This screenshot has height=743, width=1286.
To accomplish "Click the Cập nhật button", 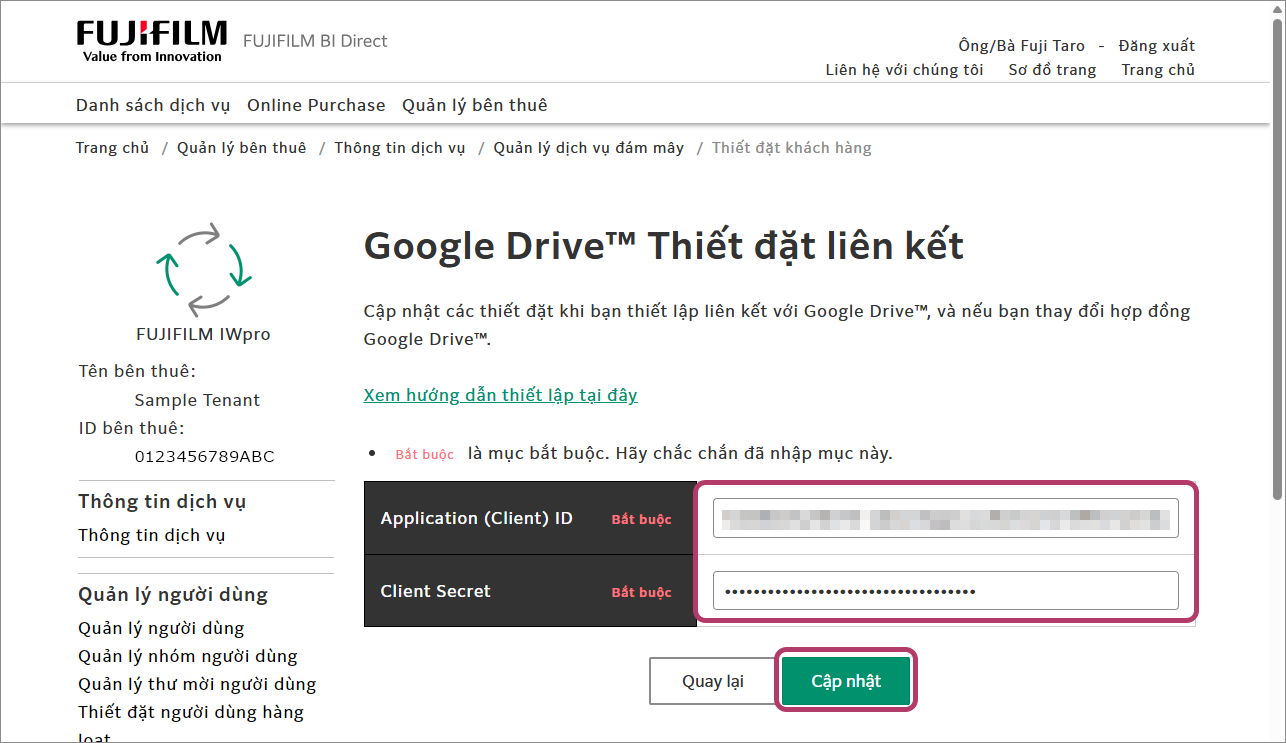I will tap(846, 681).
